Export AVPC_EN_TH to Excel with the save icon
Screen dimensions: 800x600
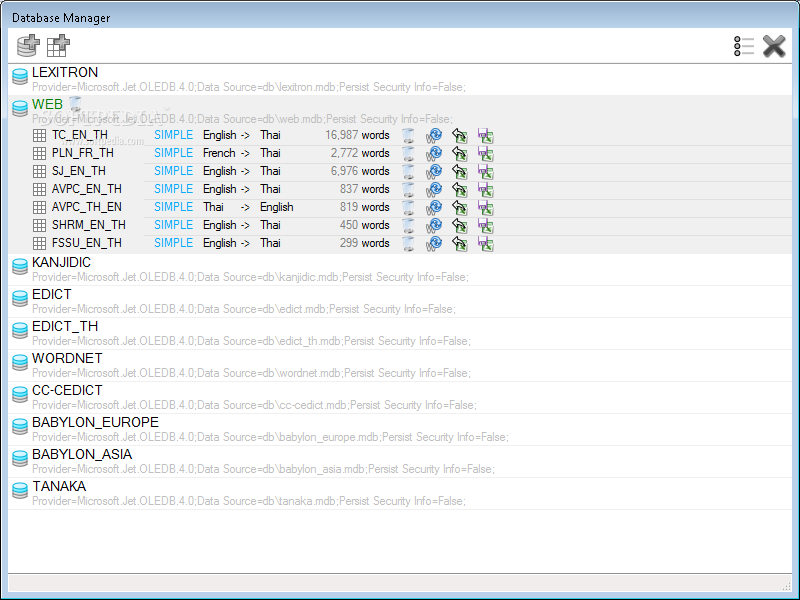(485, 190)
